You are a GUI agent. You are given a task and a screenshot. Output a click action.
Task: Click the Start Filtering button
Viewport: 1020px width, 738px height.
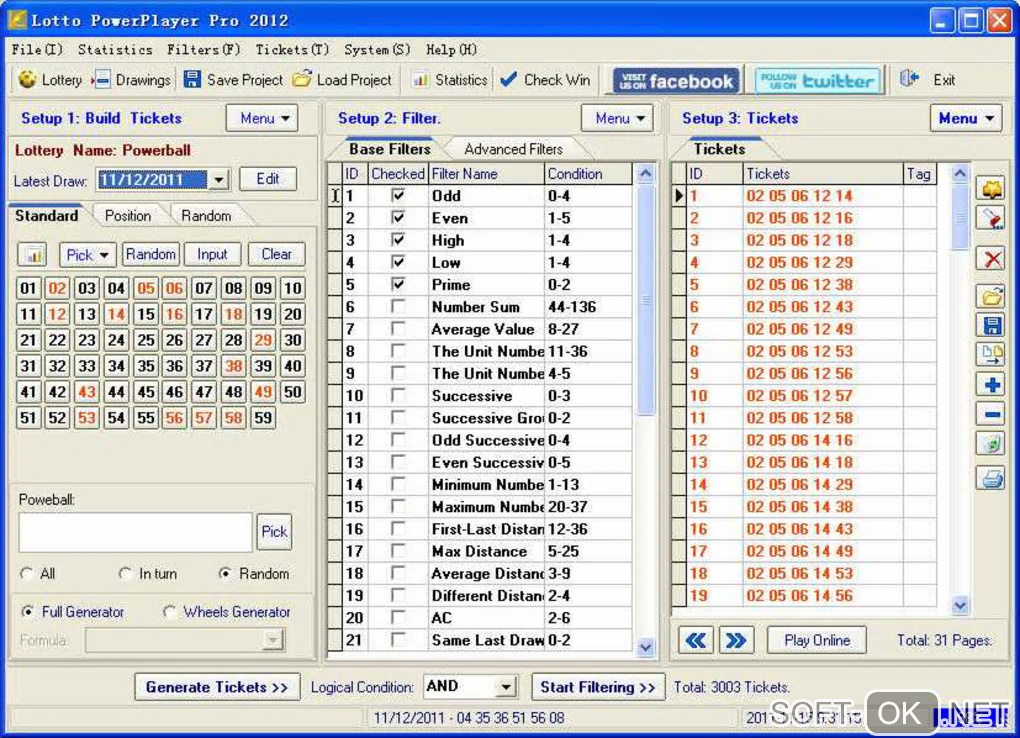point(598,687)
